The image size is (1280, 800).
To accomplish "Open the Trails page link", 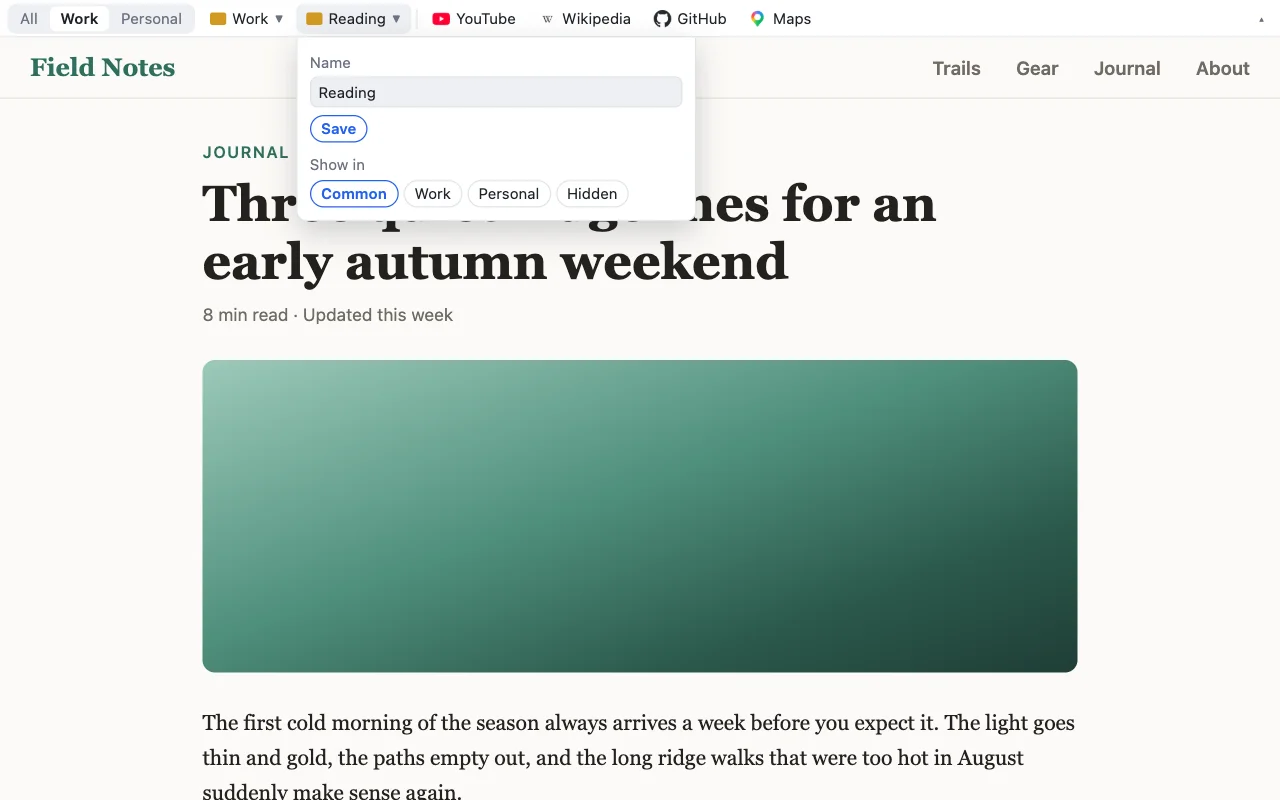I will pos(957,68).
